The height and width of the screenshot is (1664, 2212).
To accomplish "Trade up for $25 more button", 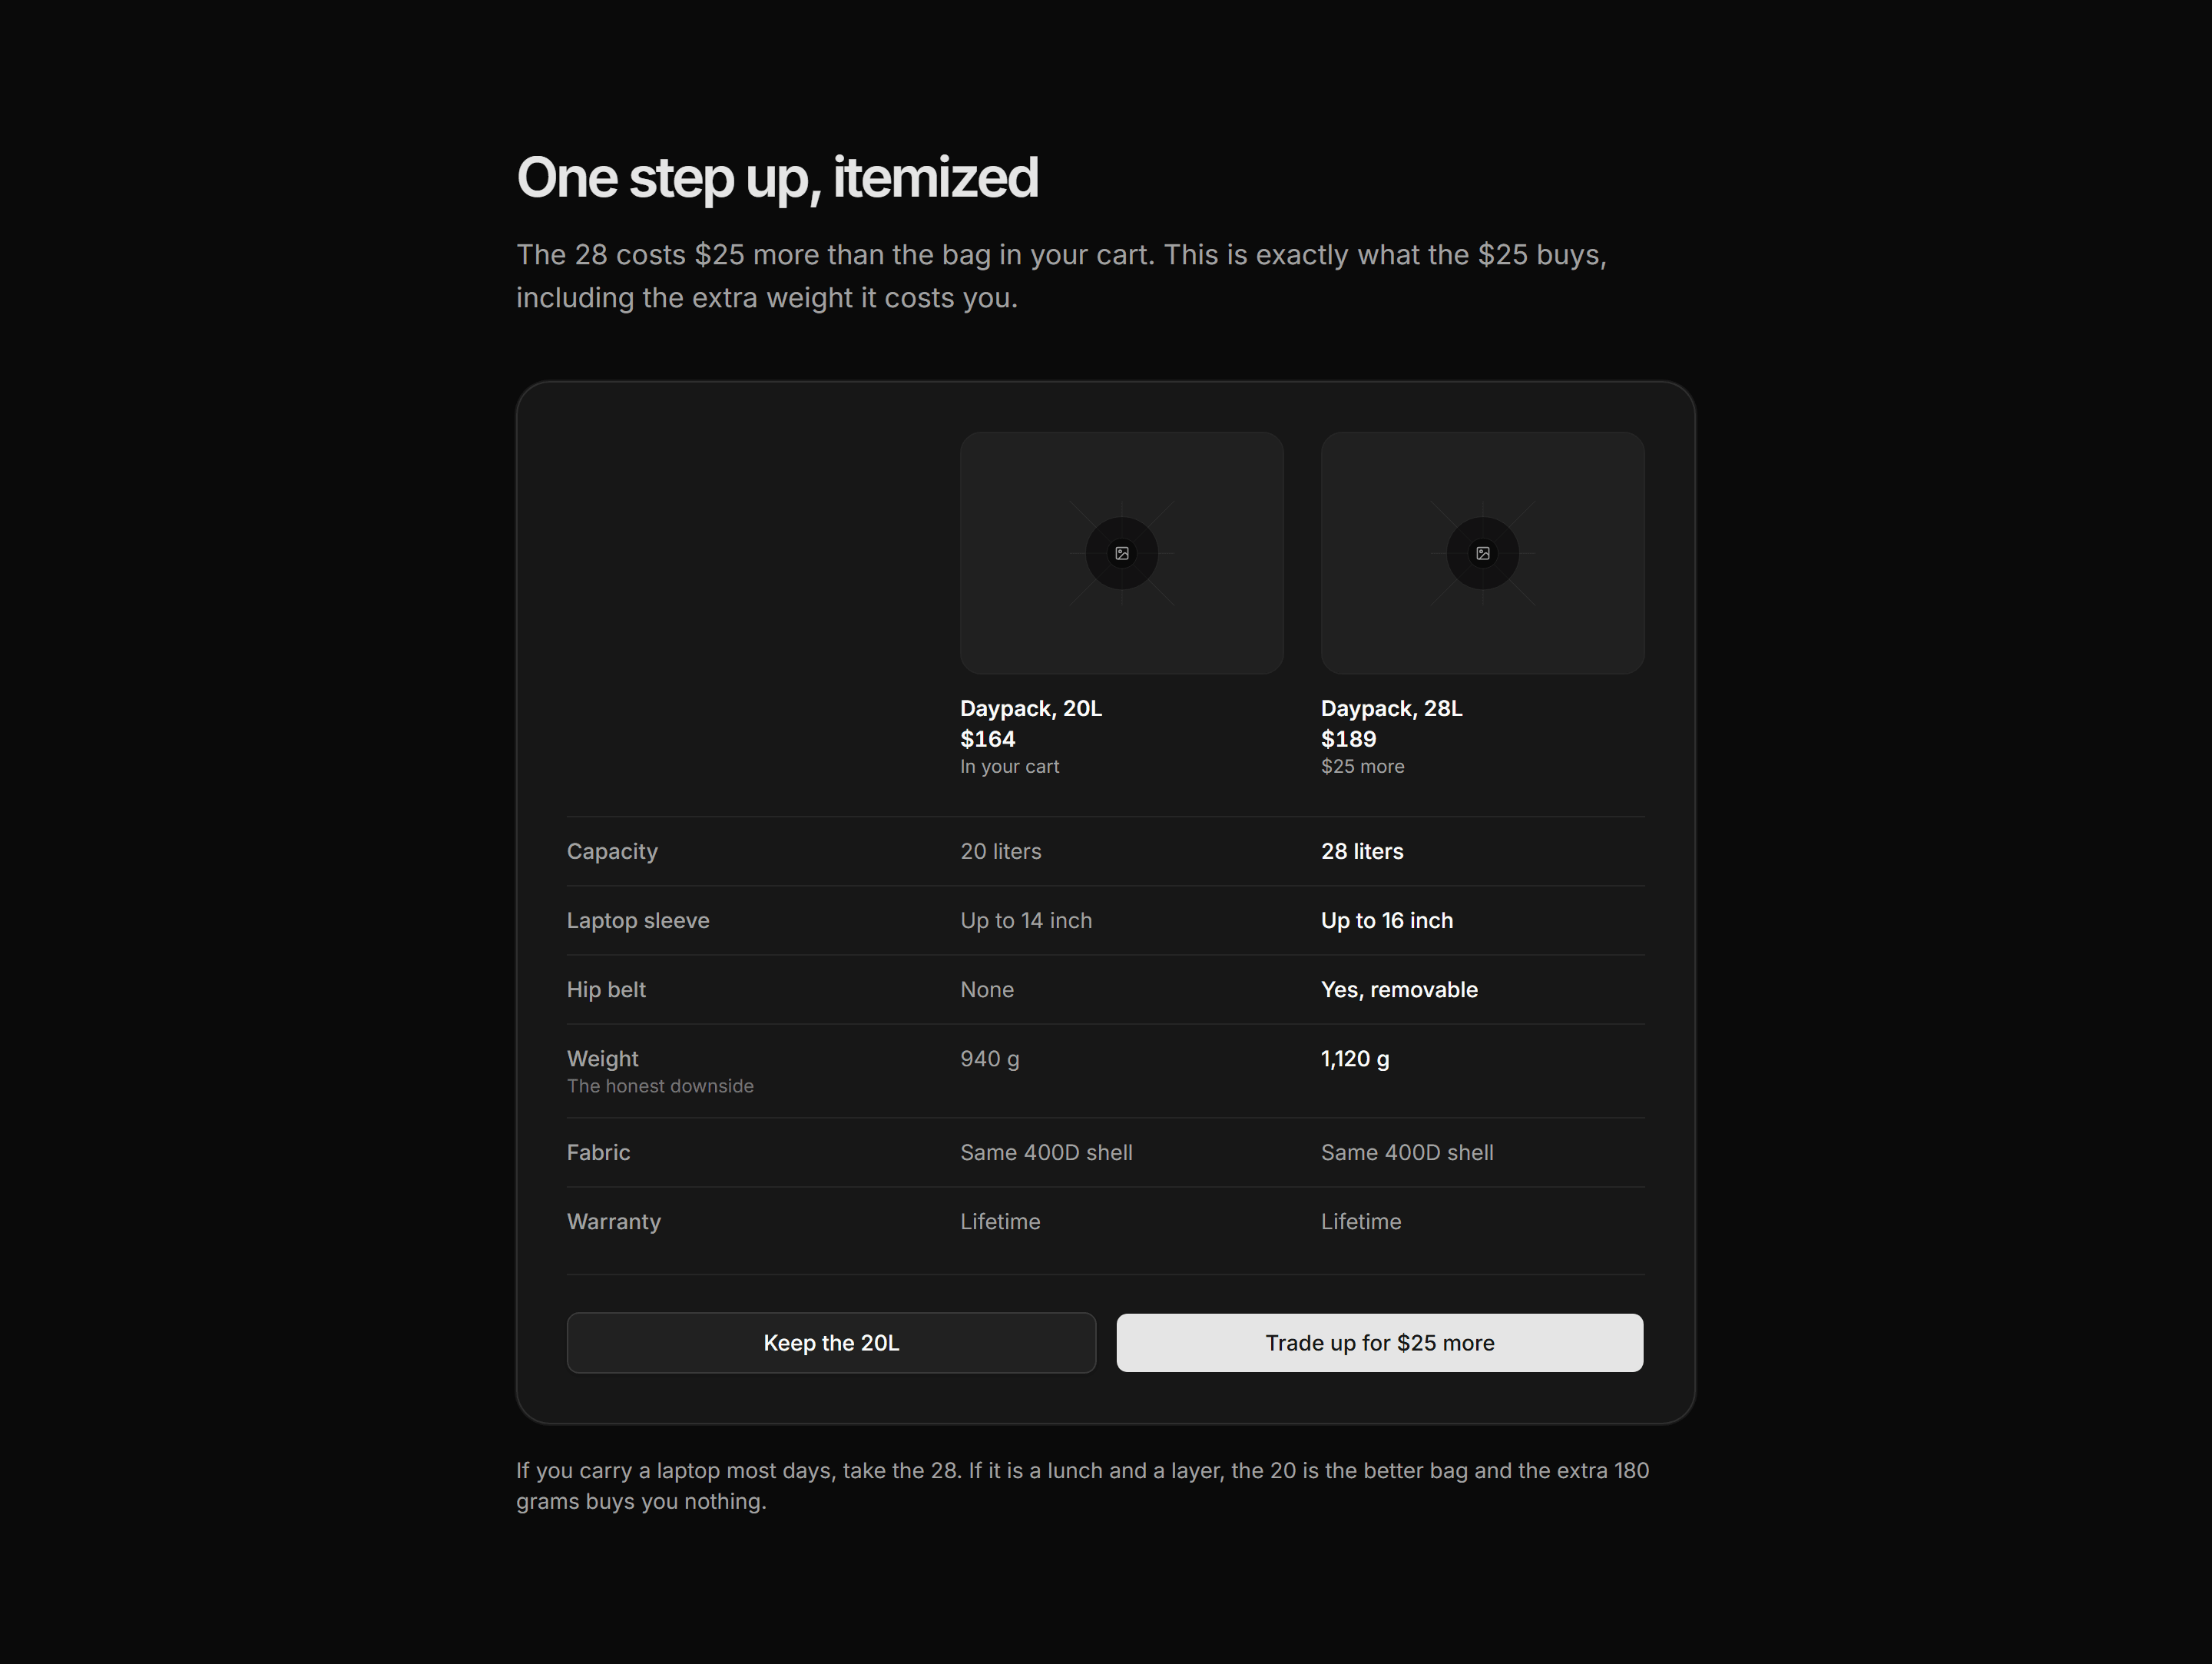I will click(x=1380, y=1343).
